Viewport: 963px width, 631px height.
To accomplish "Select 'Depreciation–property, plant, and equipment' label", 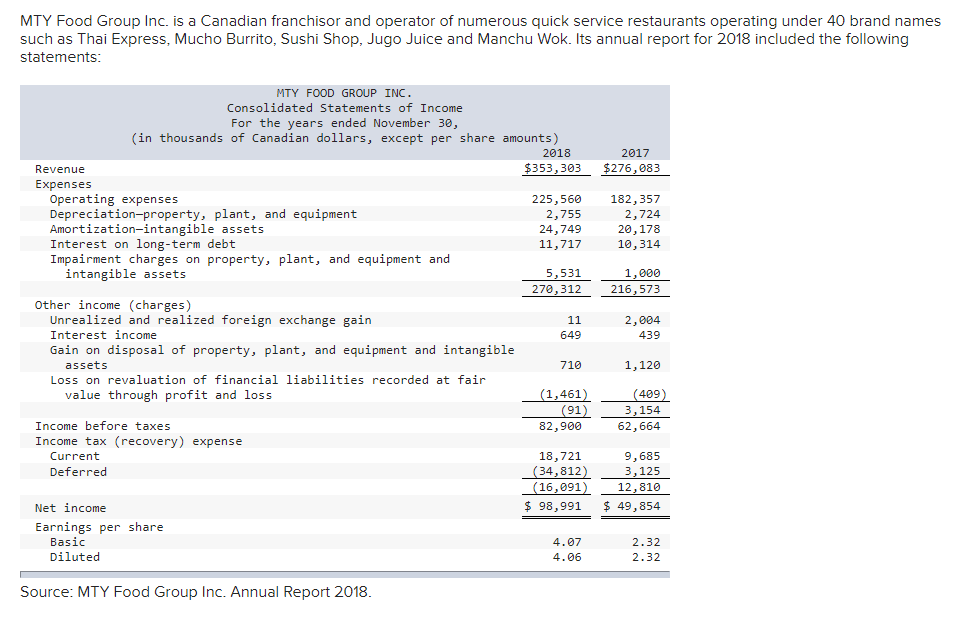I will coord(203,214).
